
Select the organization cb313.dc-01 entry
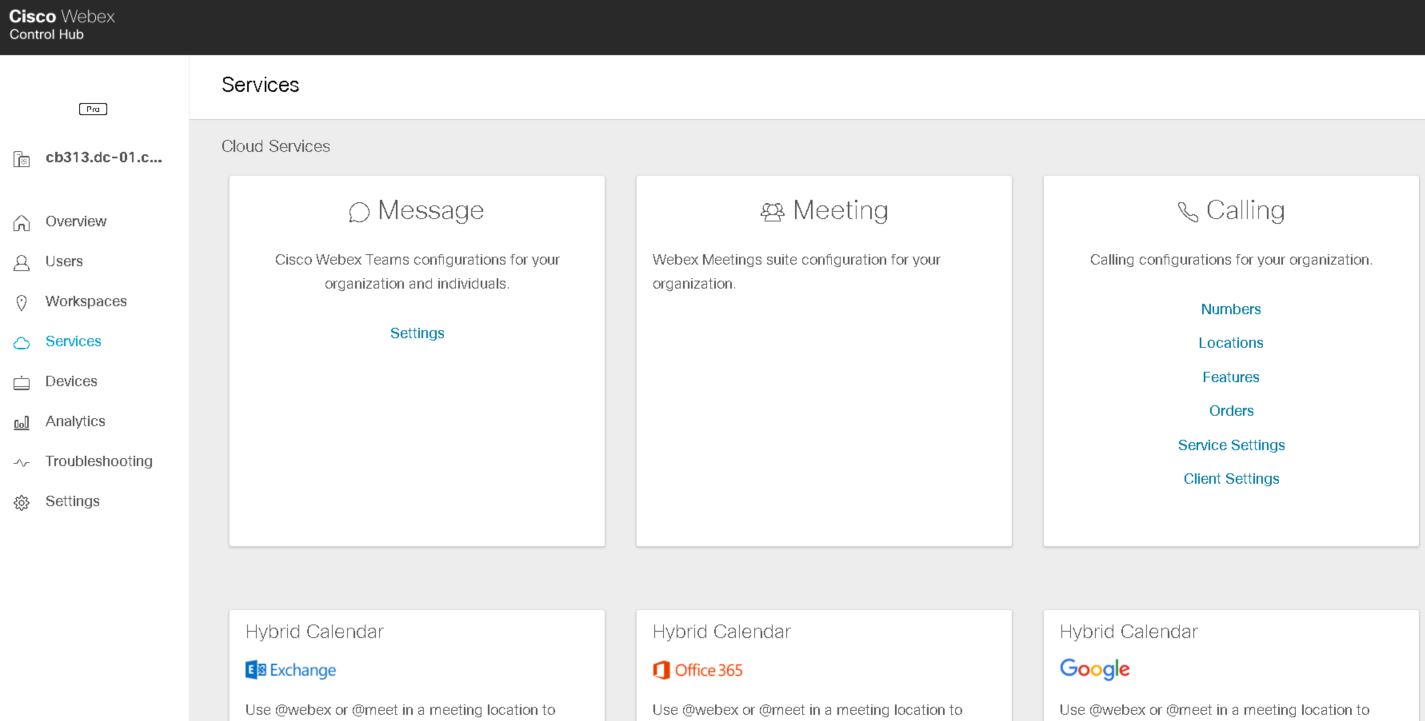point(98,157)
